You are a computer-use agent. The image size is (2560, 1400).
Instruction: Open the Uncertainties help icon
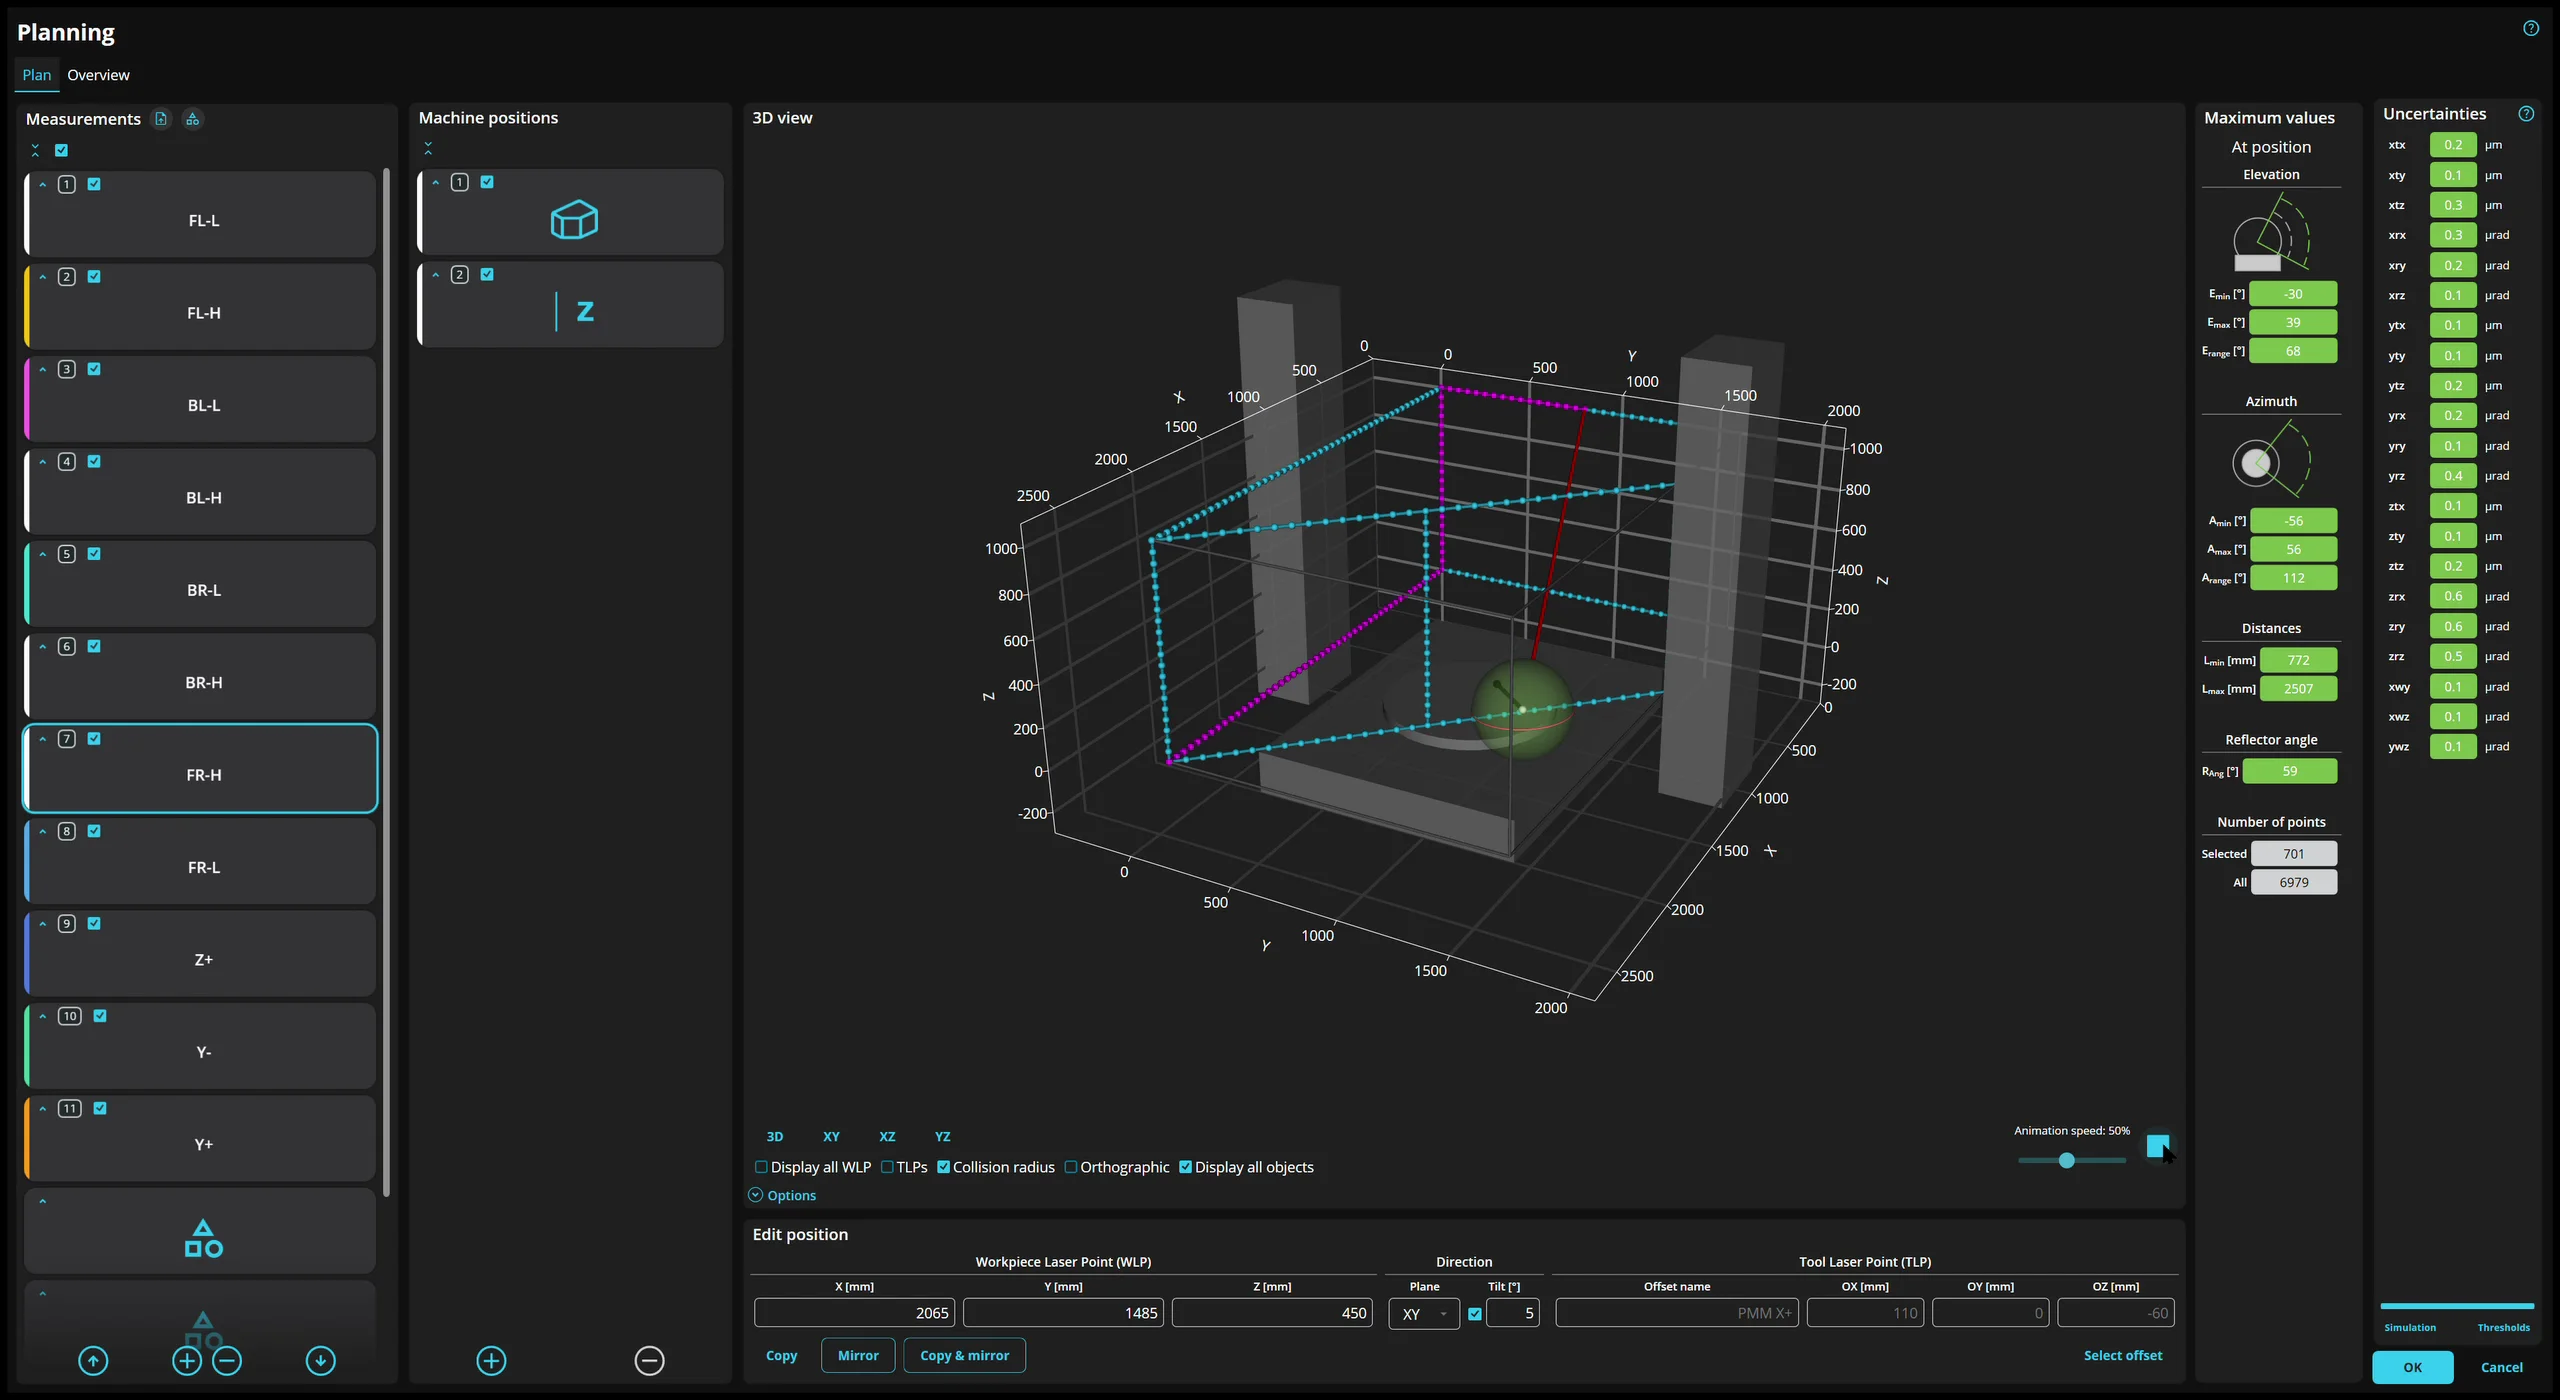point(2526,114)
